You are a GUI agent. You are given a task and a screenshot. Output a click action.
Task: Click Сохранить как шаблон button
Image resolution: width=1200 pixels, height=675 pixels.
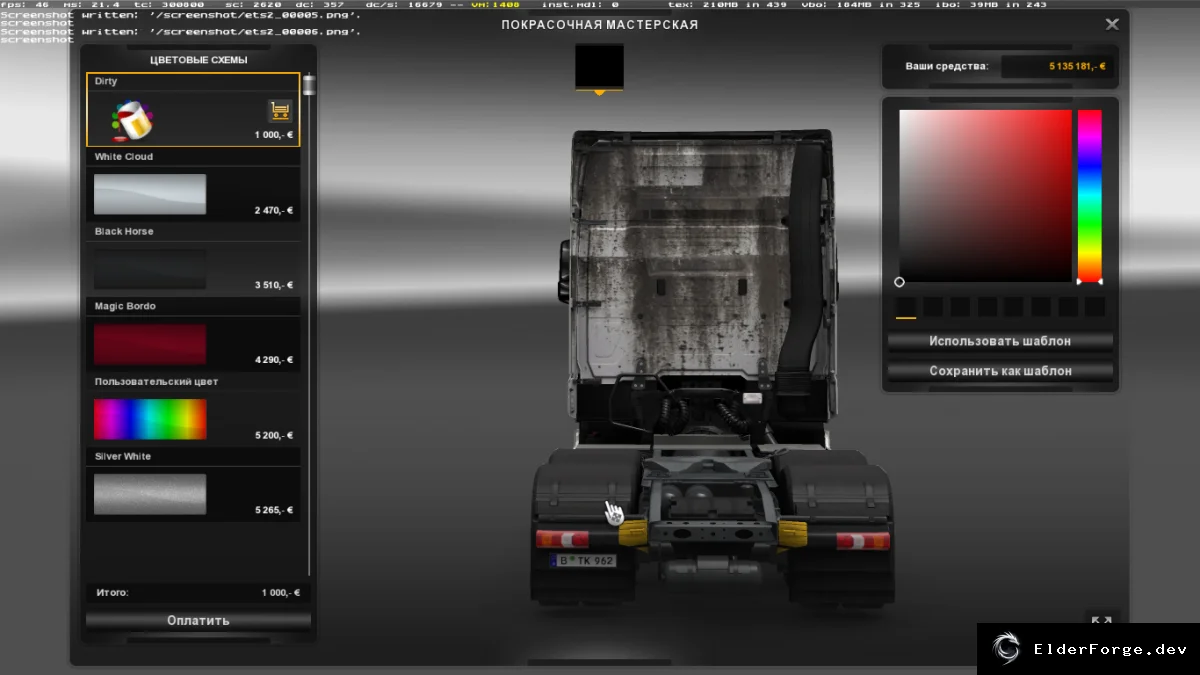coord(1000,371)
